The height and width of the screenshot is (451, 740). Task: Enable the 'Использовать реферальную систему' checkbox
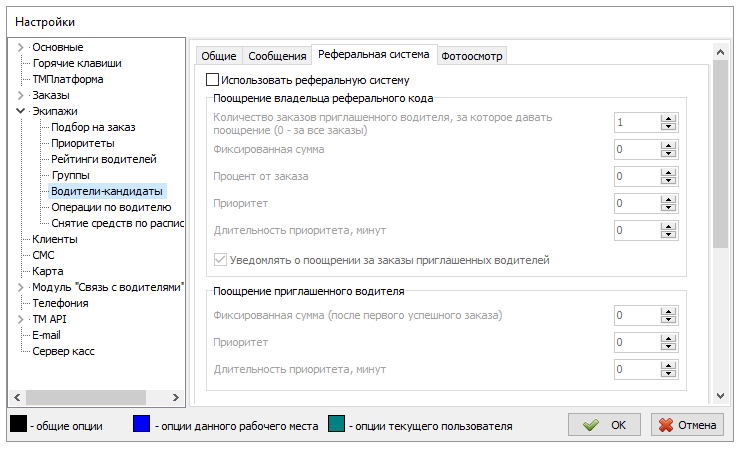point(212,79)
